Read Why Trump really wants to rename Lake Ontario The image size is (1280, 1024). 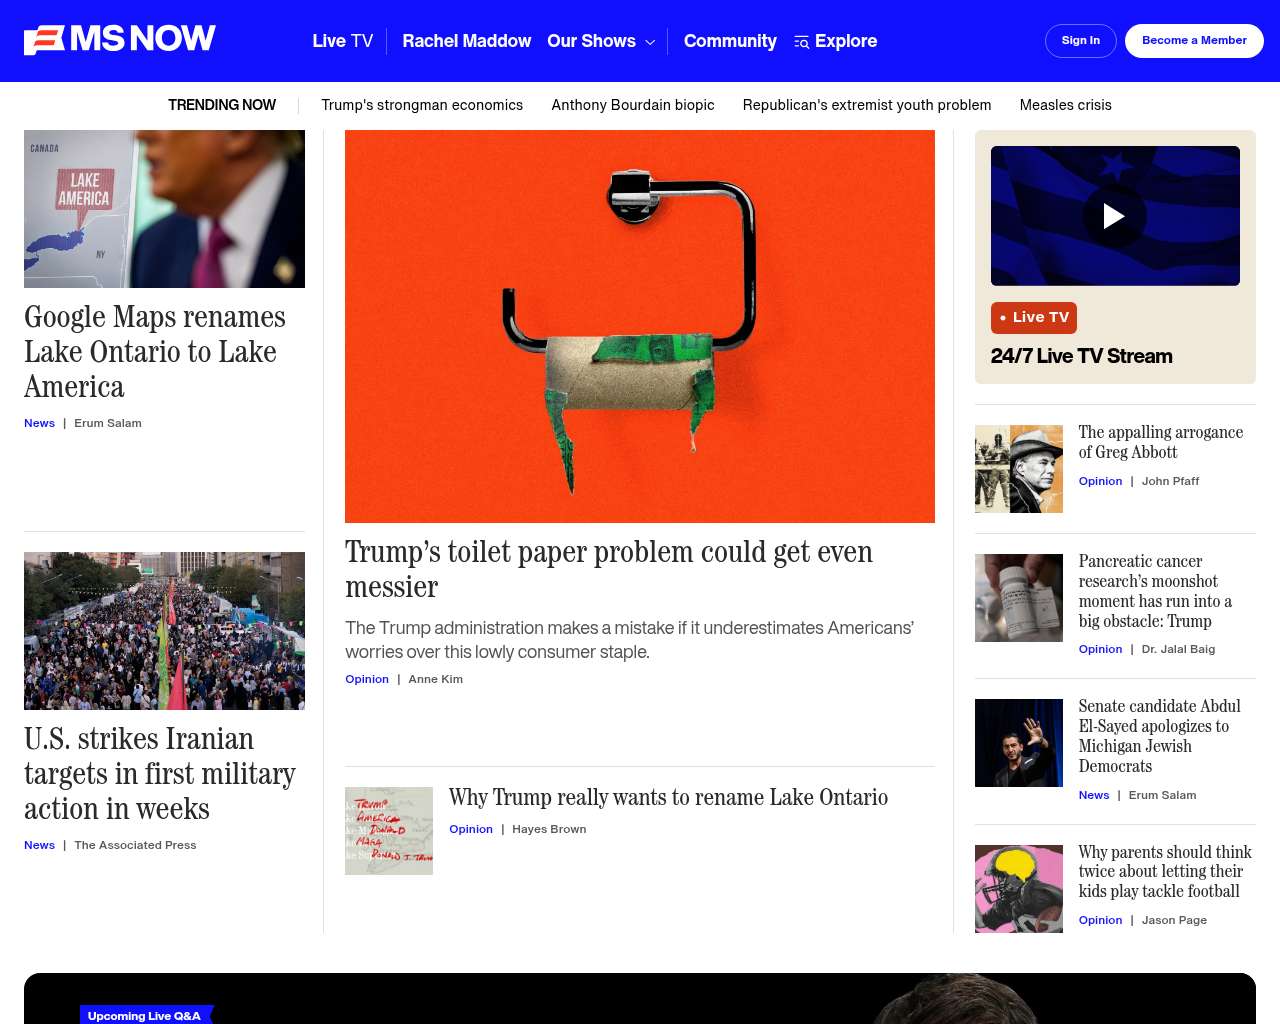click(668, 797)
